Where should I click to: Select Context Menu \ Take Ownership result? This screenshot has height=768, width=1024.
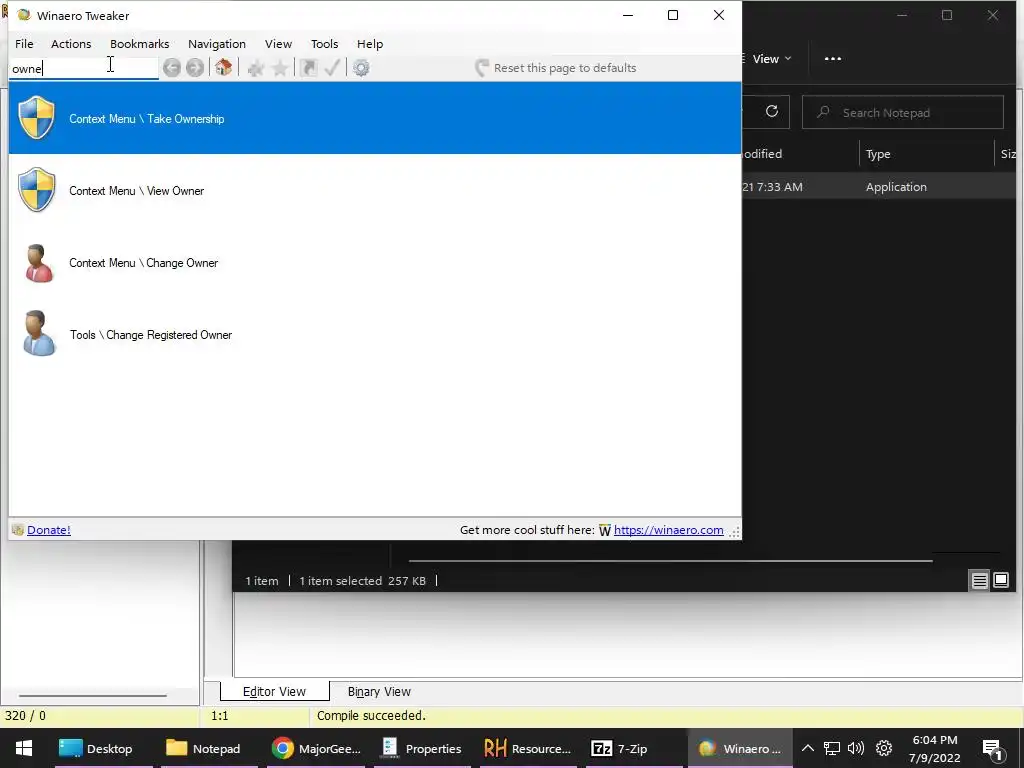tap(375, 118)
